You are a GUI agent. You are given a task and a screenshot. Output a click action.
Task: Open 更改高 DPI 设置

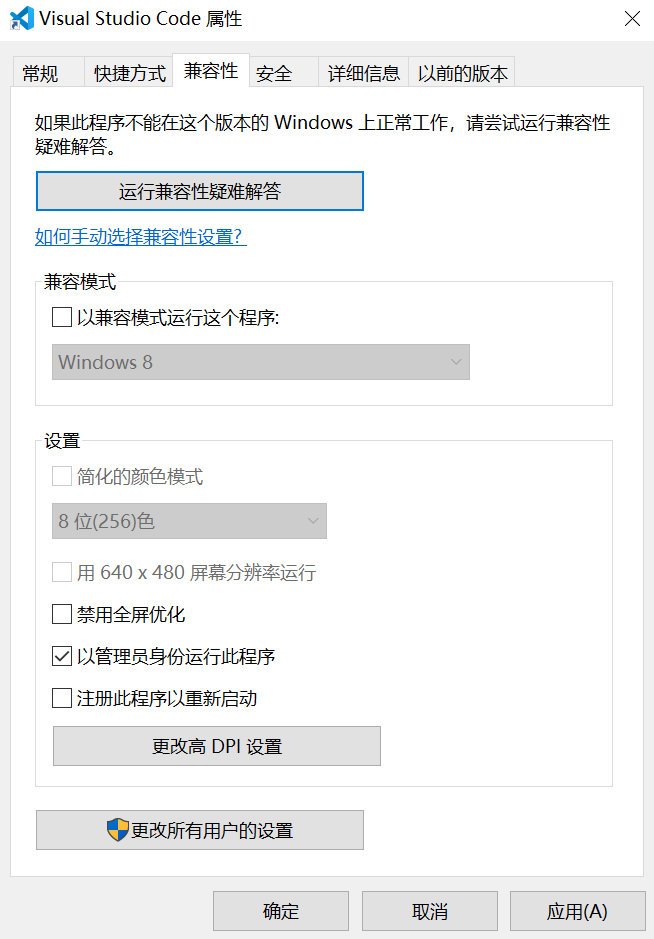pos(216,746)
